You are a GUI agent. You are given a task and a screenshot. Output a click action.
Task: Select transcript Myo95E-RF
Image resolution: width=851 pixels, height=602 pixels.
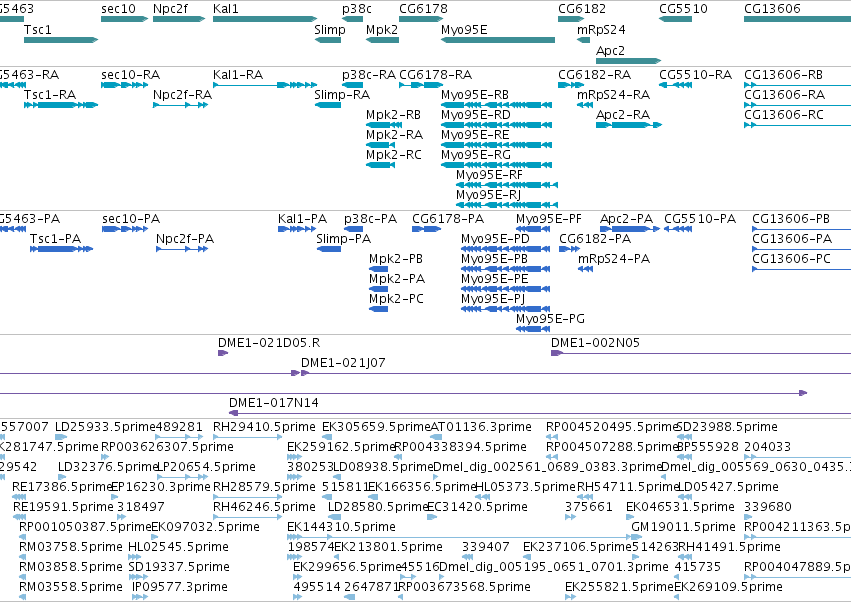(x=507, y=185)
